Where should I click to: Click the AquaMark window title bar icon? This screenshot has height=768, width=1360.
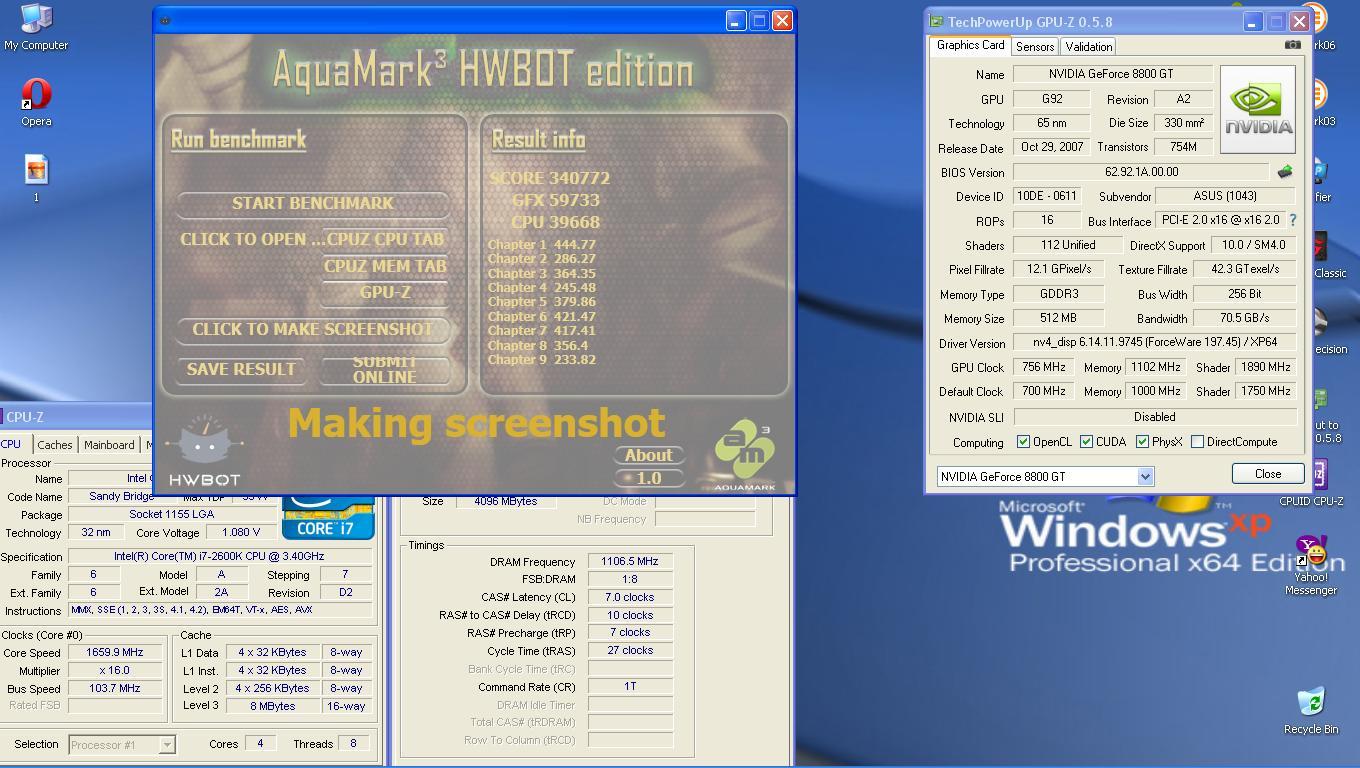point(165,20)
